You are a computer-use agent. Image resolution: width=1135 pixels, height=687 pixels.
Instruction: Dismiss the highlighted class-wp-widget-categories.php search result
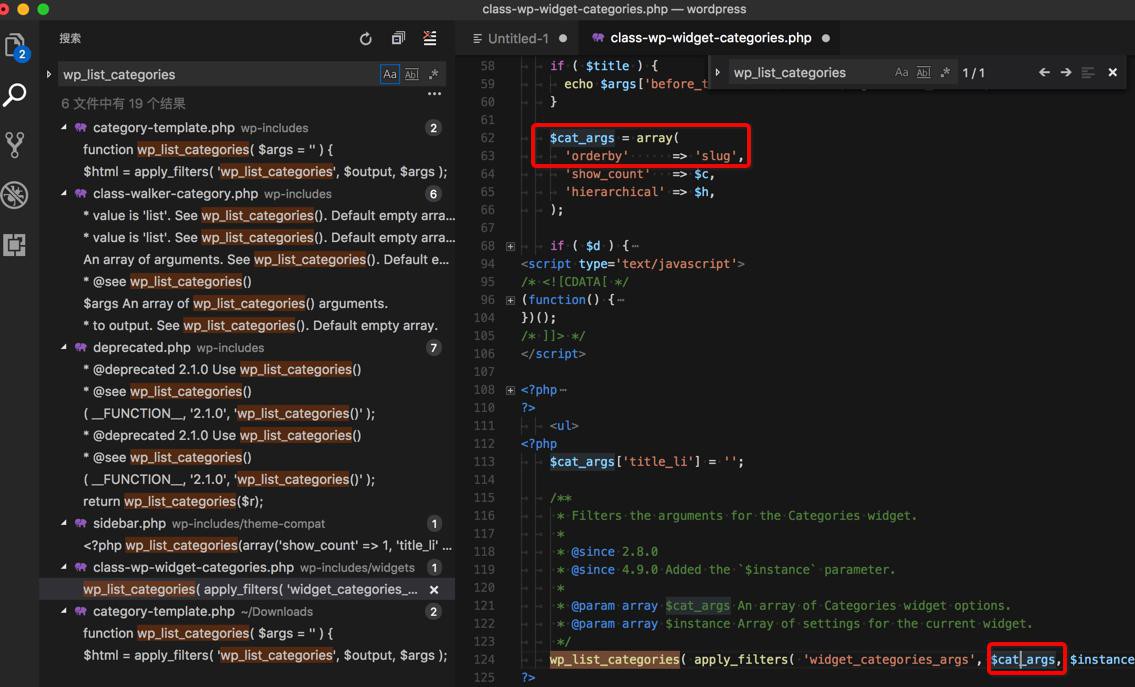(434, 590)
